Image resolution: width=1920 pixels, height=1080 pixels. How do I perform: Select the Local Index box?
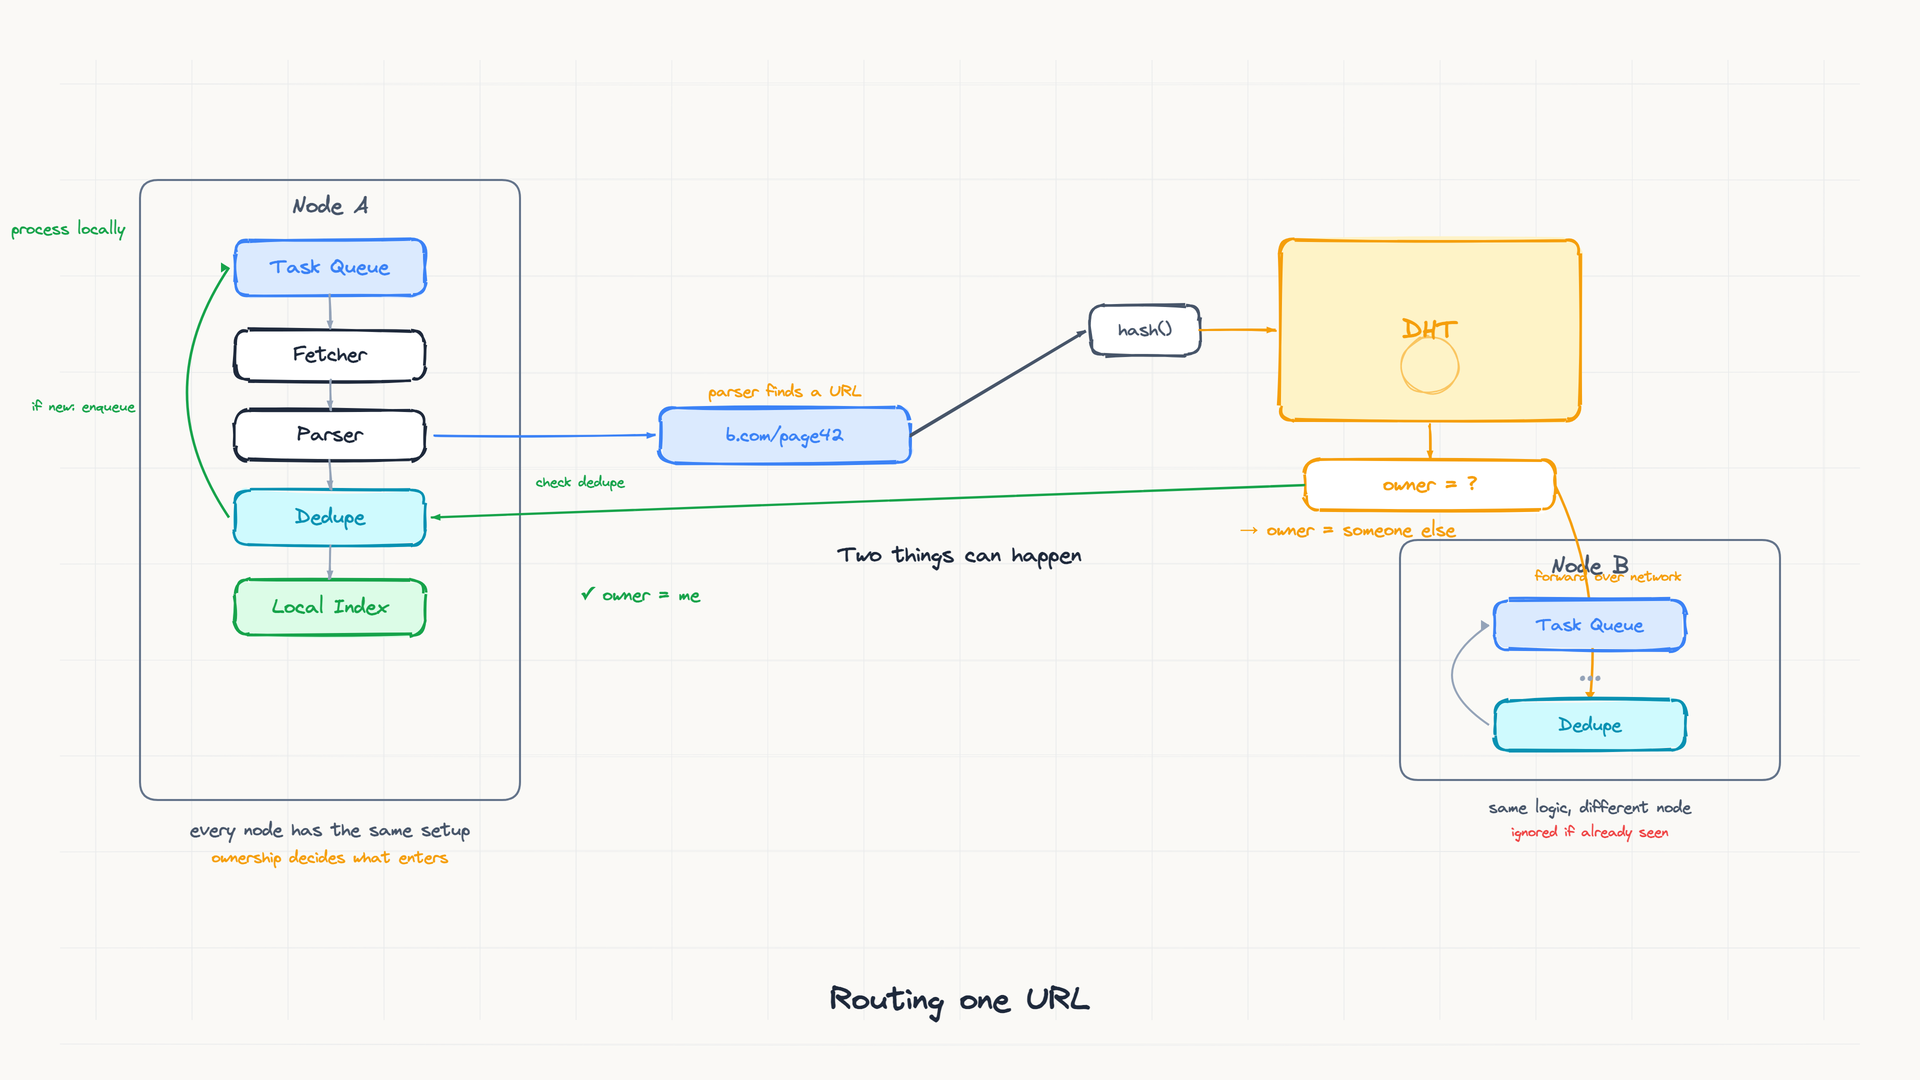click(330, 607)
